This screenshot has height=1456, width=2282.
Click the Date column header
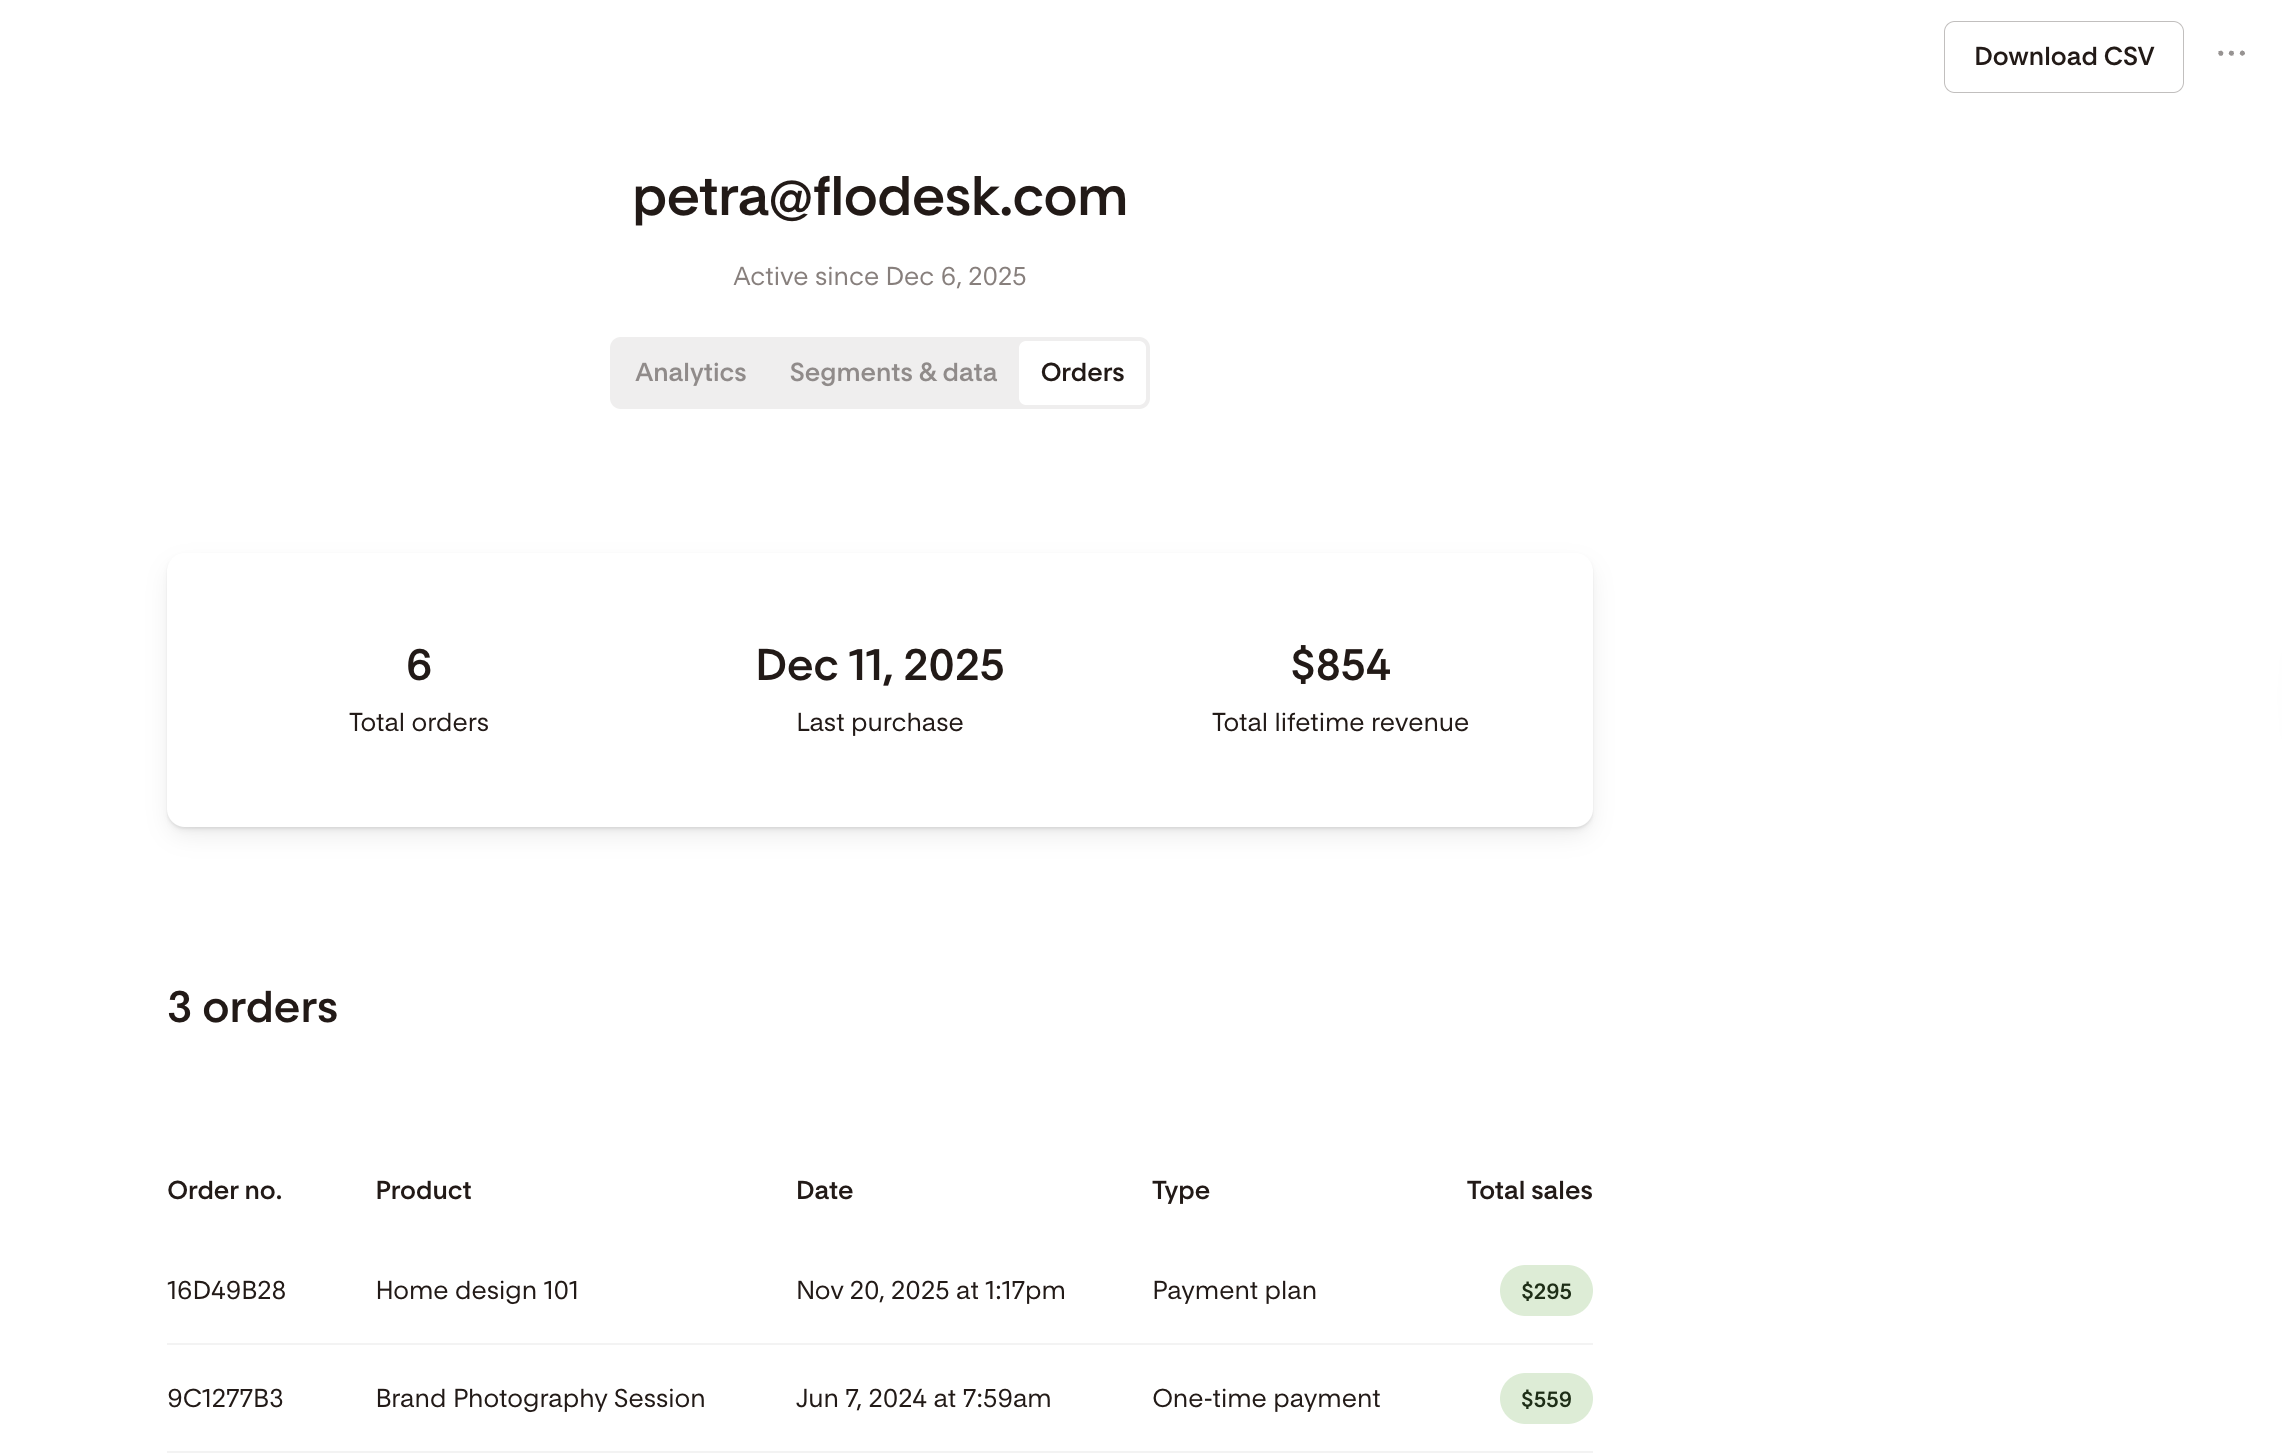[x=824, y=1191]
